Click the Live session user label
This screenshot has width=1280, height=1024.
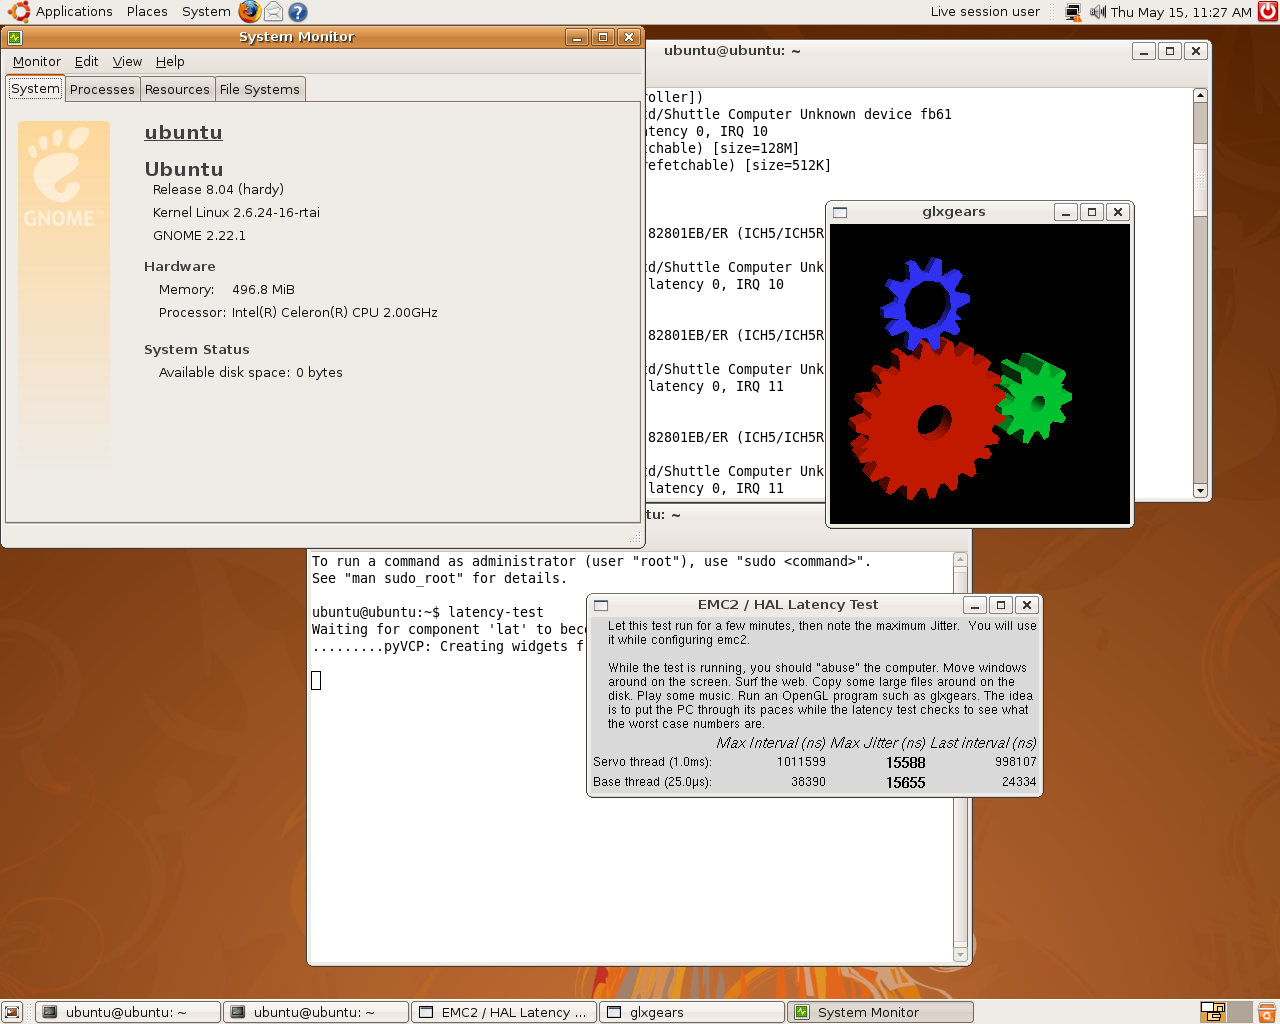985,12
